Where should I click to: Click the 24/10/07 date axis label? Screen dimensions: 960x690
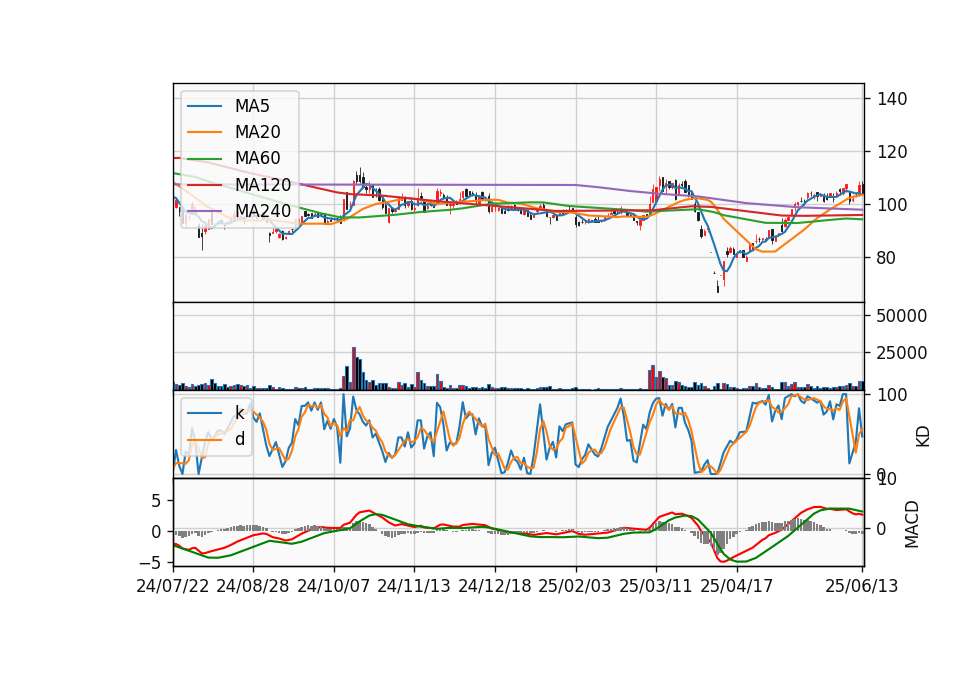tap(334, 586)
